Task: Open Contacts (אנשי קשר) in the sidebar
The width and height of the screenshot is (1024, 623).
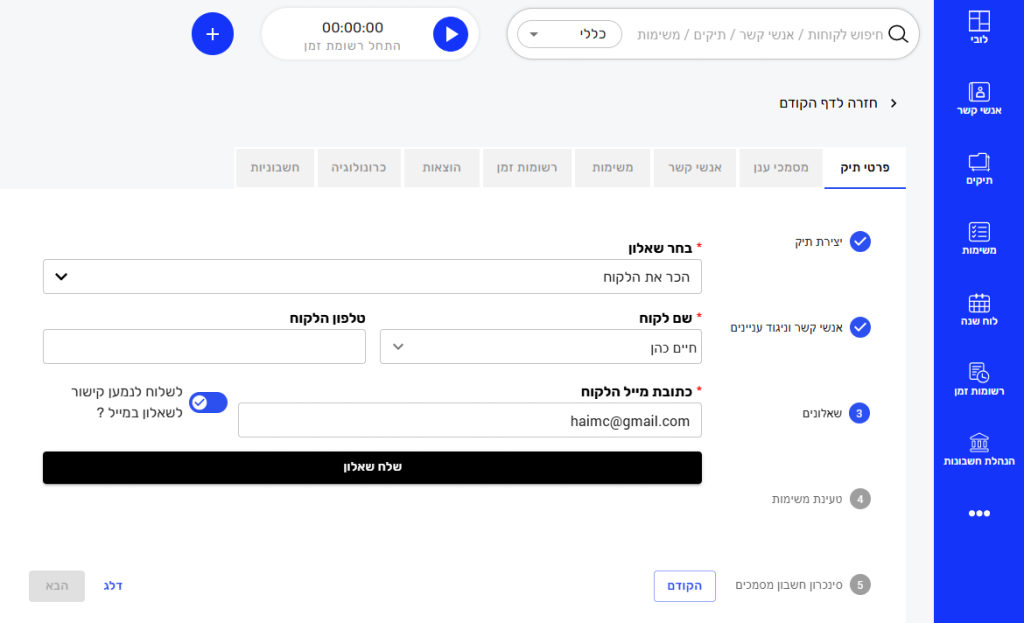Action: (x=979, y=98)
